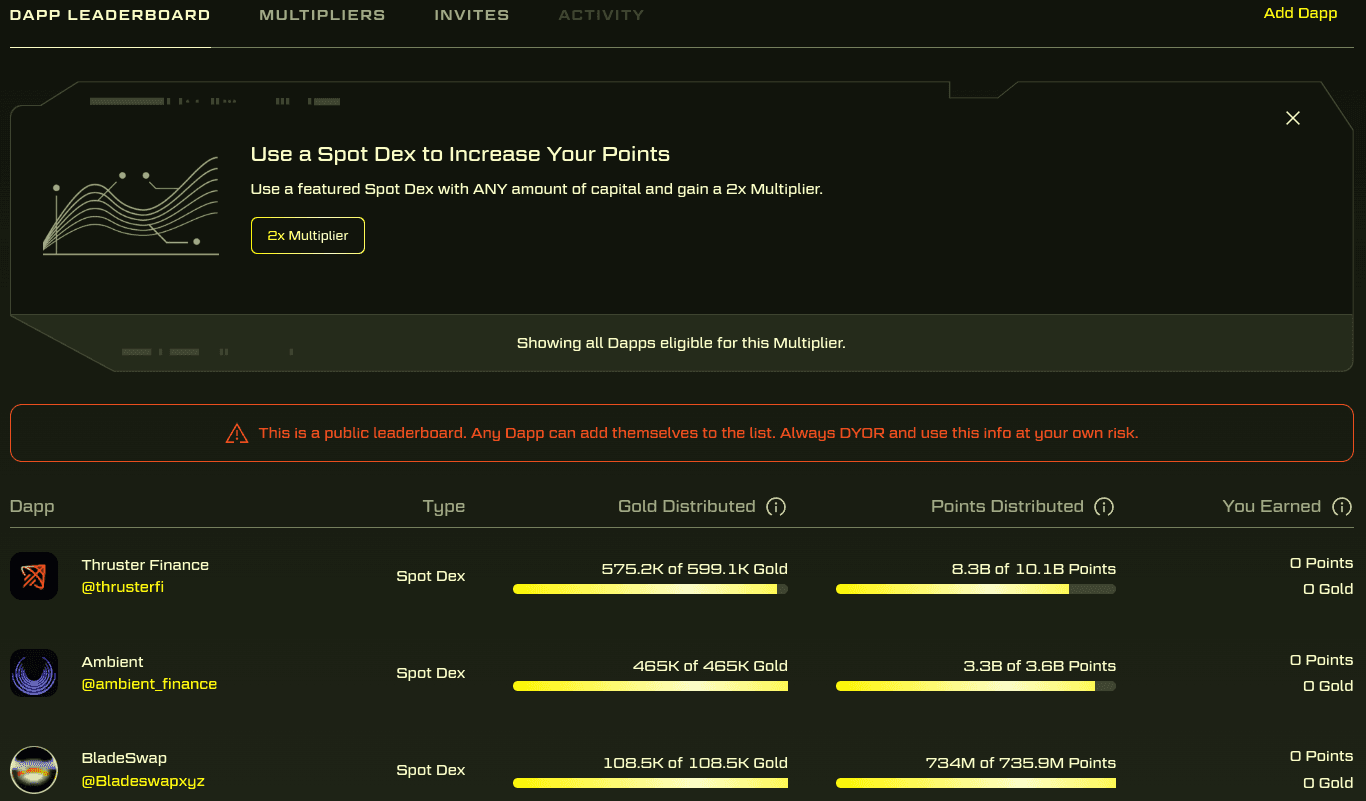Click the 2x Multiplier button

coord(308,236)
